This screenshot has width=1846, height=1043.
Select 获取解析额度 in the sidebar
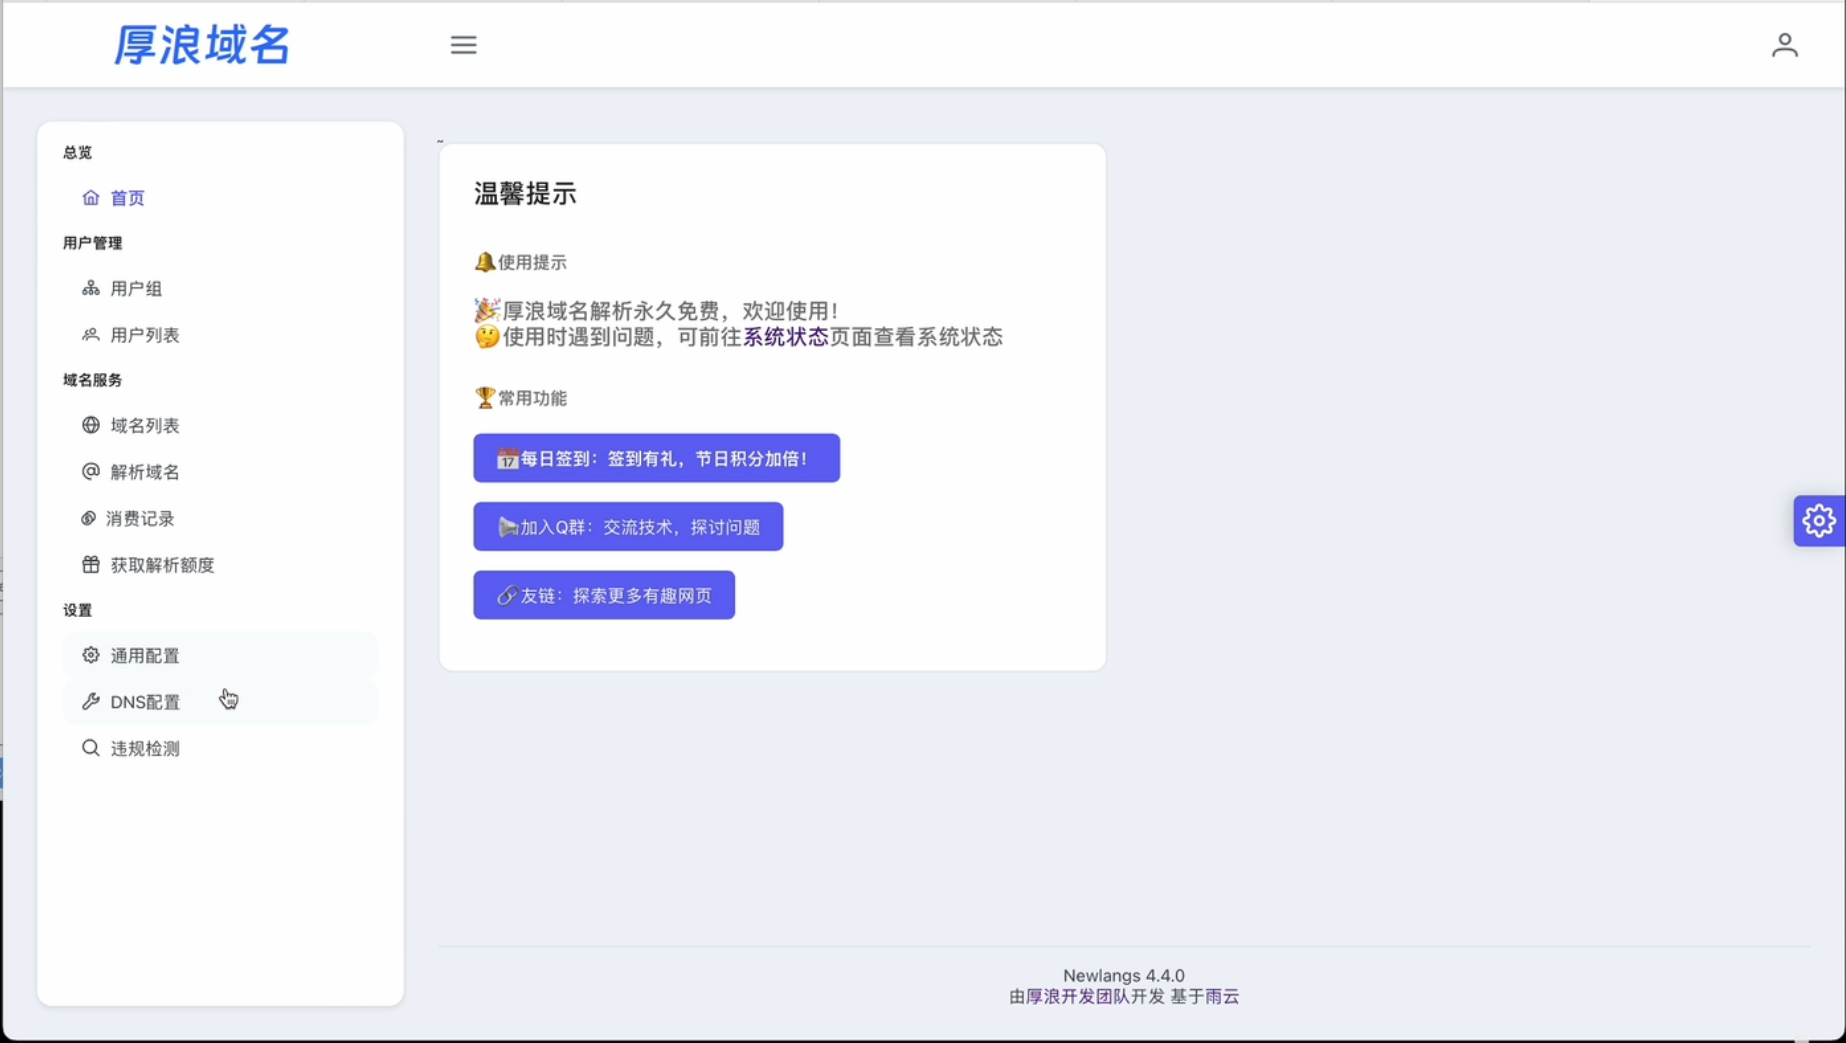point(220,565)
